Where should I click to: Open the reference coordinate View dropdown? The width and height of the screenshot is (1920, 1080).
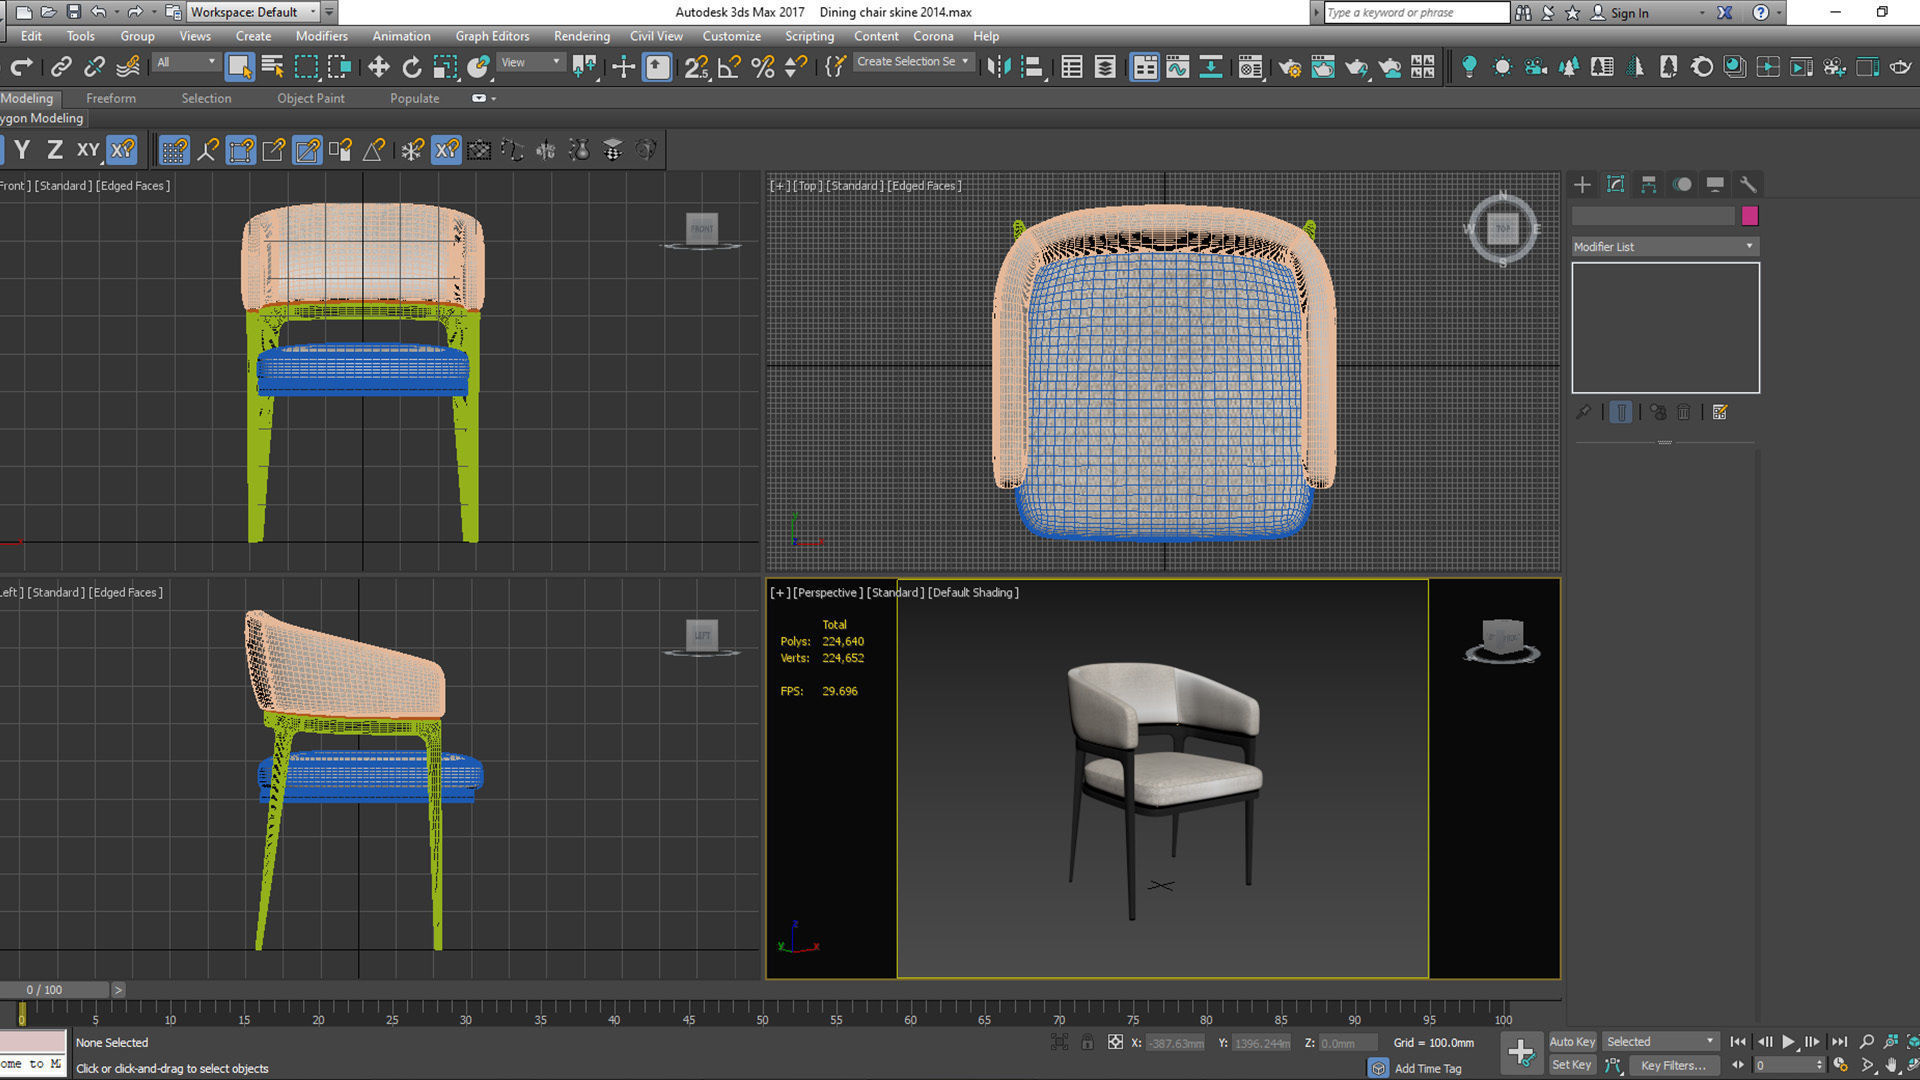[530, 62]
